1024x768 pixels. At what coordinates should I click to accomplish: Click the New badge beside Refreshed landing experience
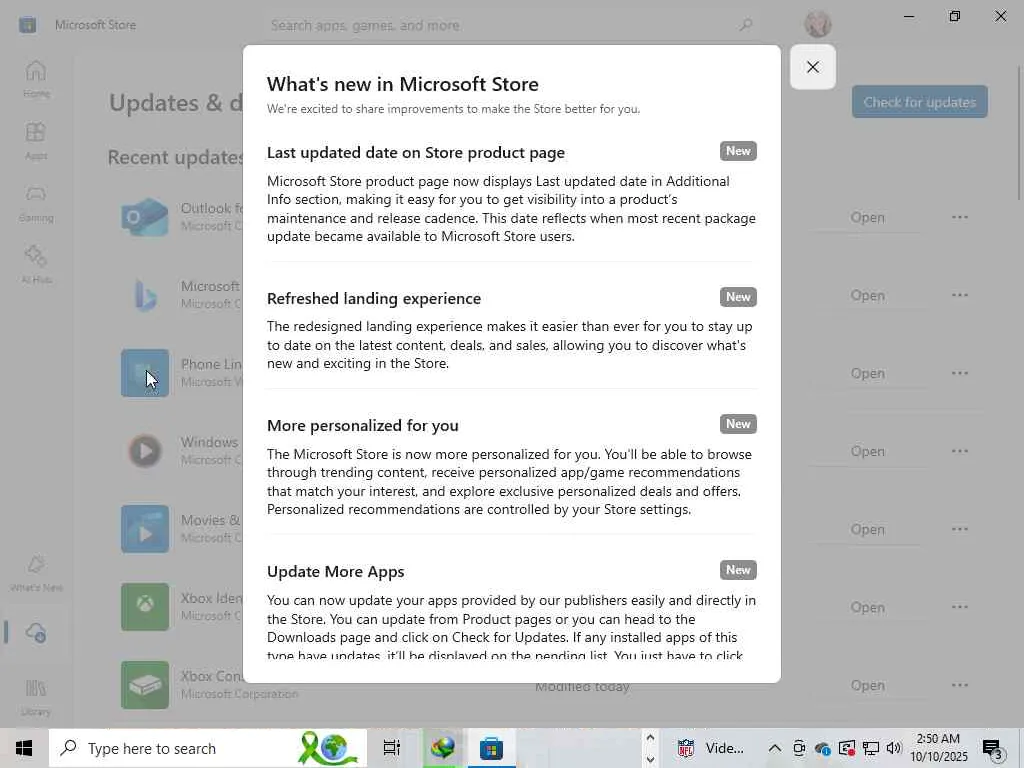(x=738, y=297)
